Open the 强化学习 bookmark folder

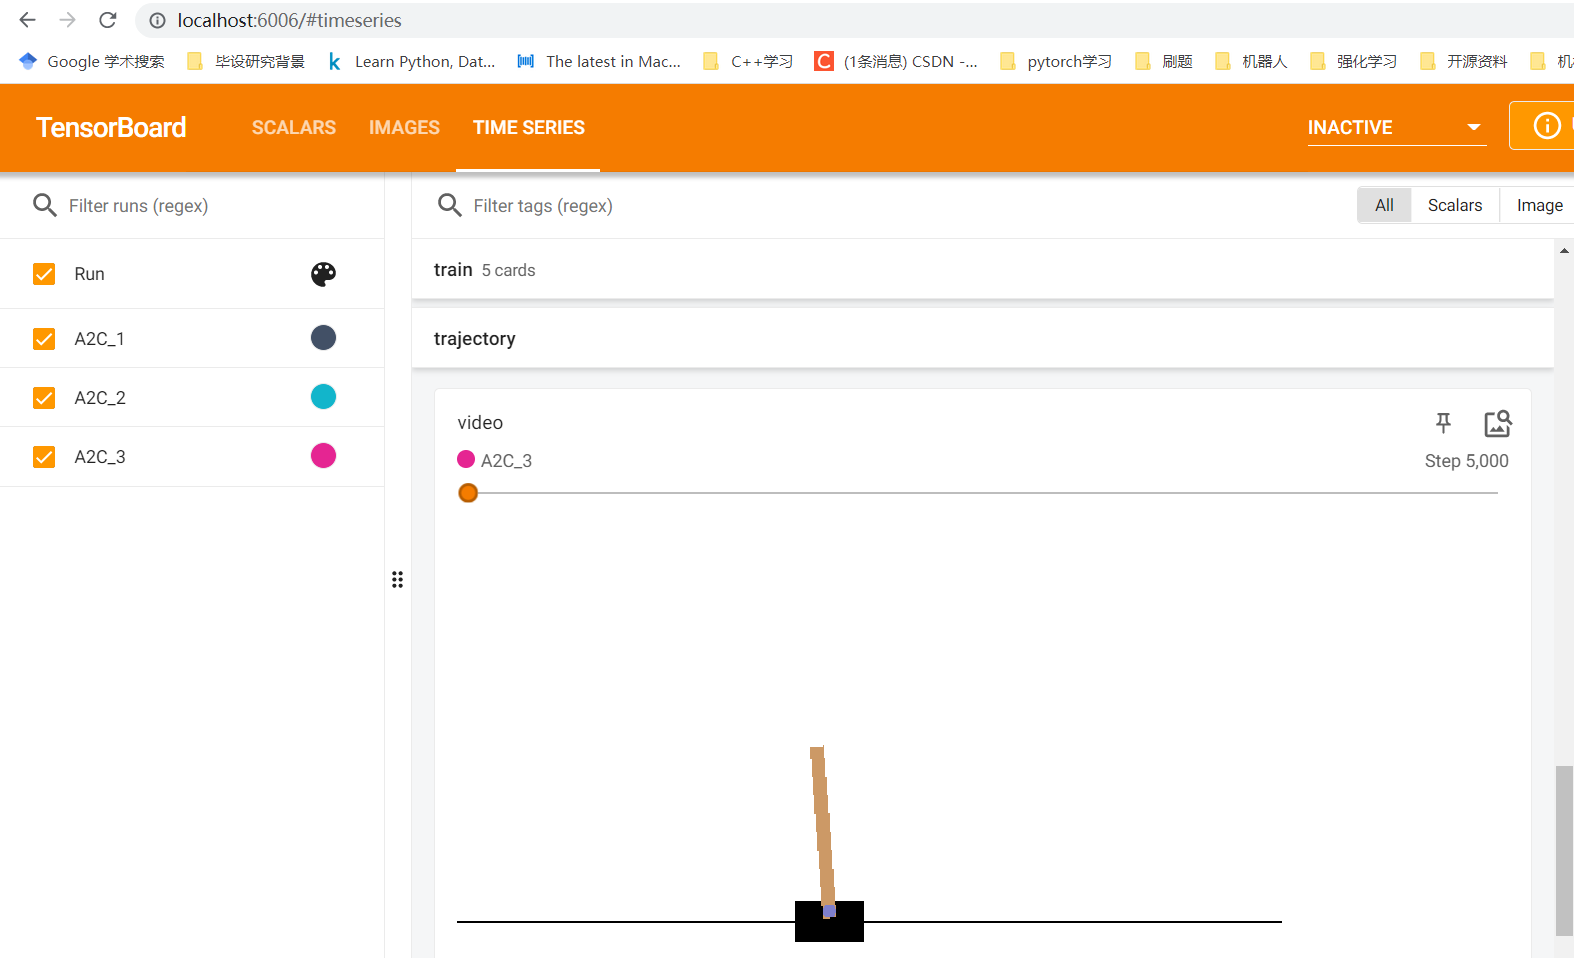tap(1353, 61)
